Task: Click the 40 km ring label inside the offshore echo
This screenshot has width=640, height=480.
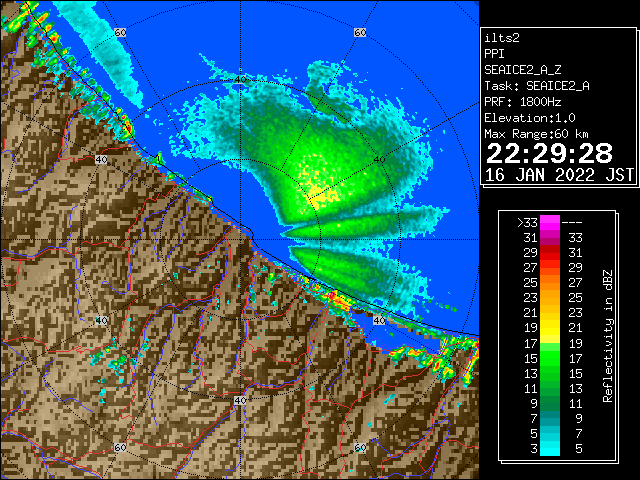Action: (379, 159)
